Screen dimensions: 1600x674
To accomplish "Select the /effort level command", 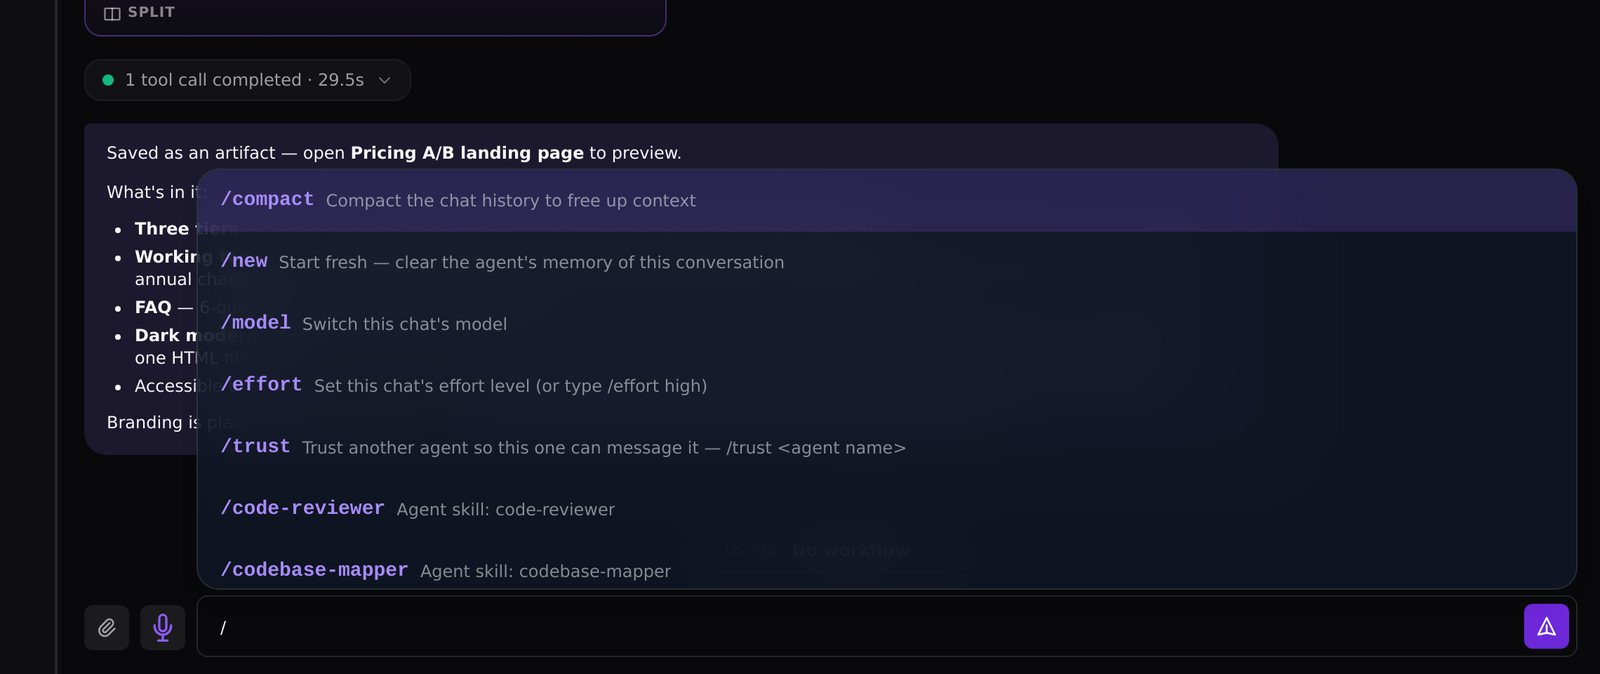I will click(x=886, y=386).
